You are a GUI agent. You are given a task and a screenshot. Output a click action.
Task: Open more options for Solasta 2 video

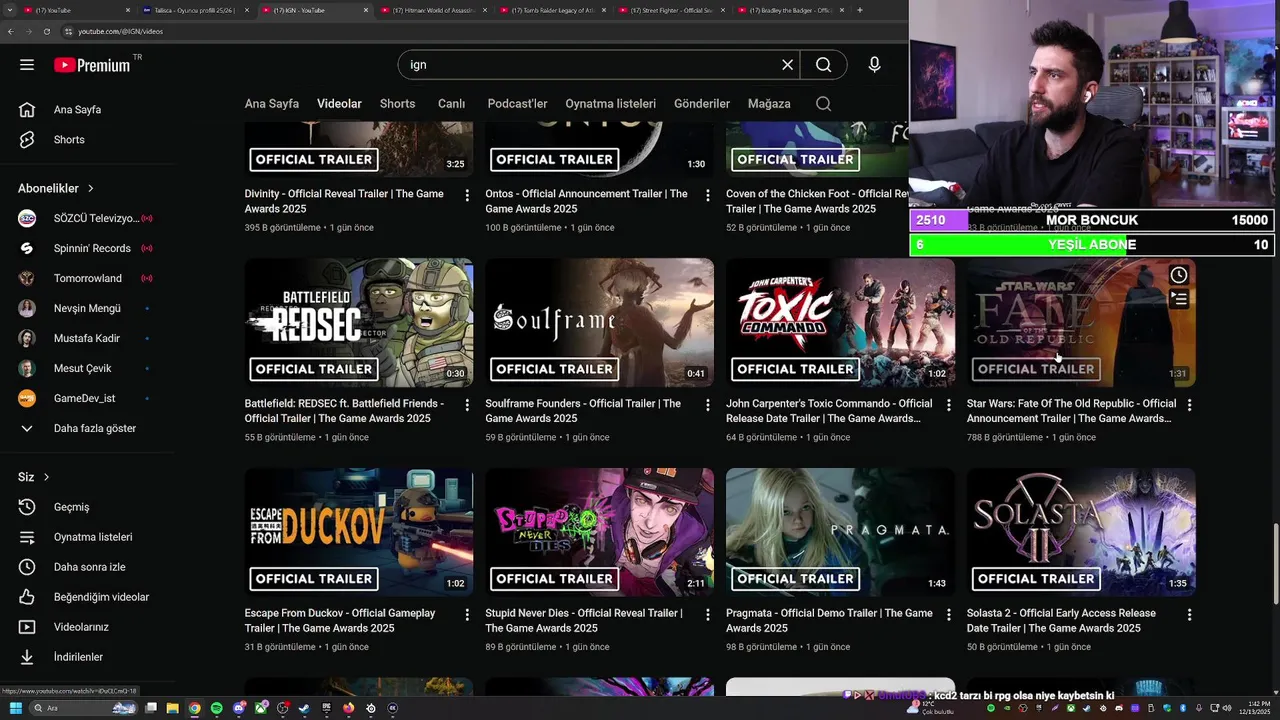[x=1189, y=615]
